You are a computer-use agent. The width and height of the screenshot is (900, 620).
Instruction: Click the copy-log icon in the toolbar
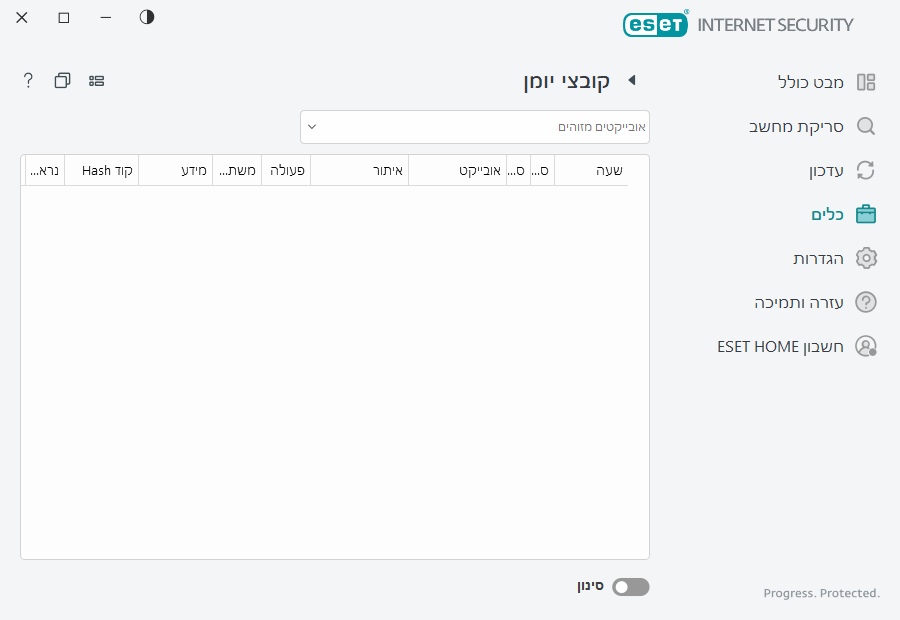pyautogui.click(x=62, y=80)
